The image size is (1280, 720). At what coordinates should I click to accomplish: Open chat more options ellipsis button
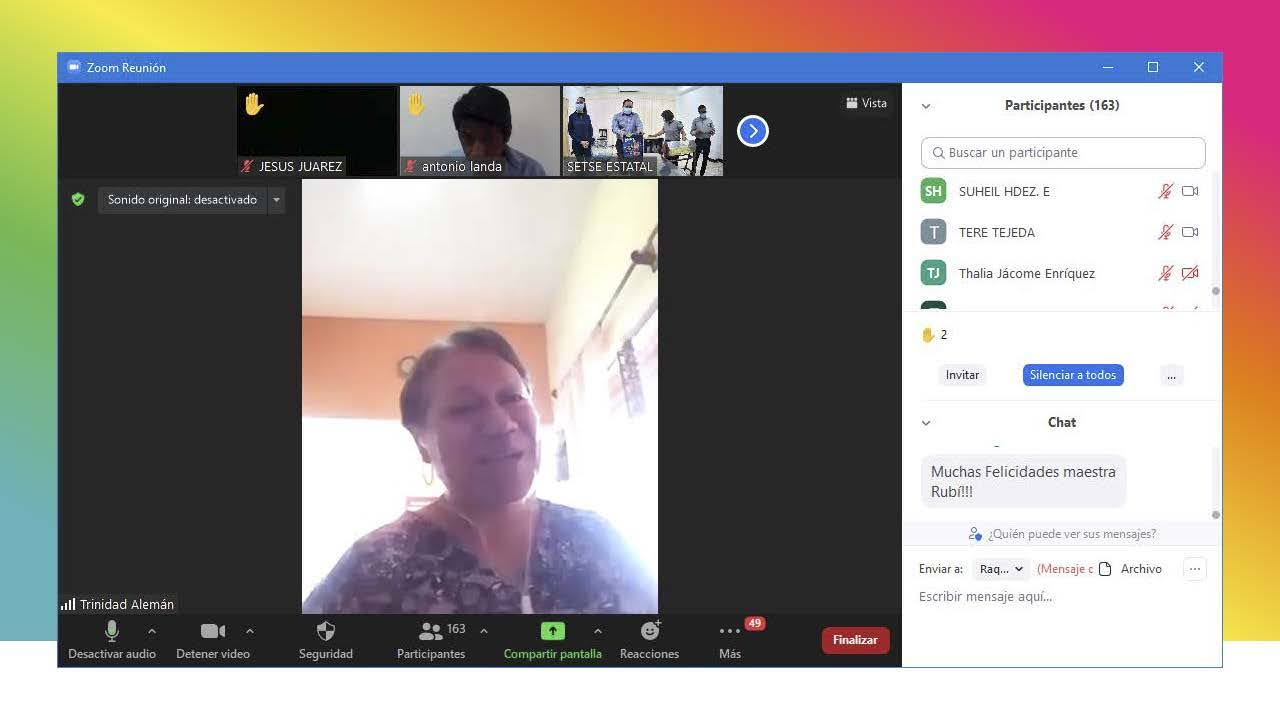pyautogui.click(x=1194, y=569)
